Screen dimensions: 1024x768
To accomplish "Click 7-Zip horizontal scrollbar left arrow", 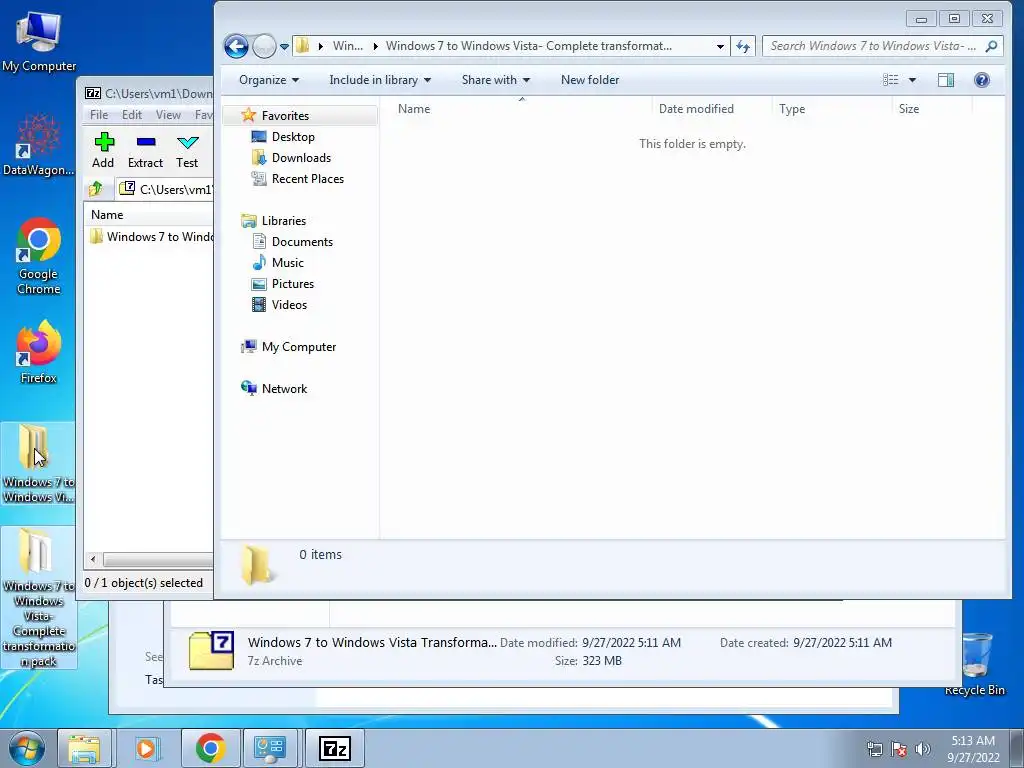I will point(93,560).
